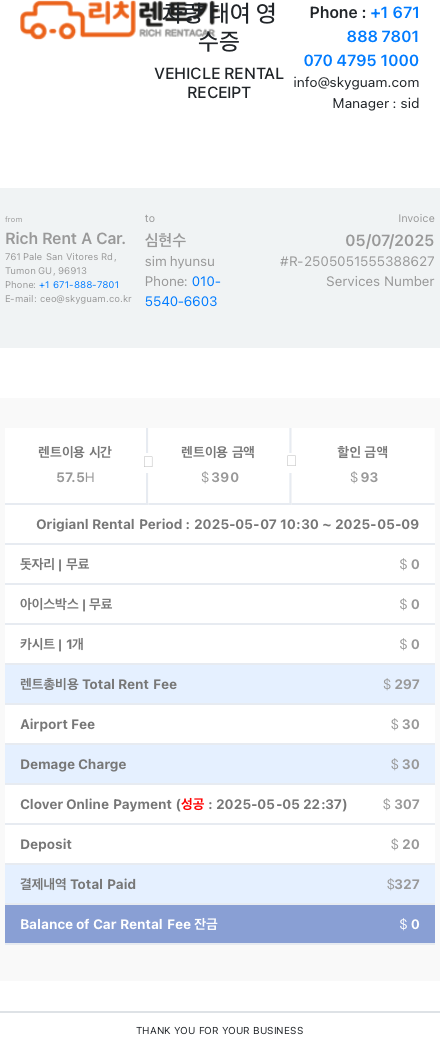This screenshot has height=1038, width=440.
Task: Tap customer phone 010-5540-6603 link
Action: coord(183,291)
